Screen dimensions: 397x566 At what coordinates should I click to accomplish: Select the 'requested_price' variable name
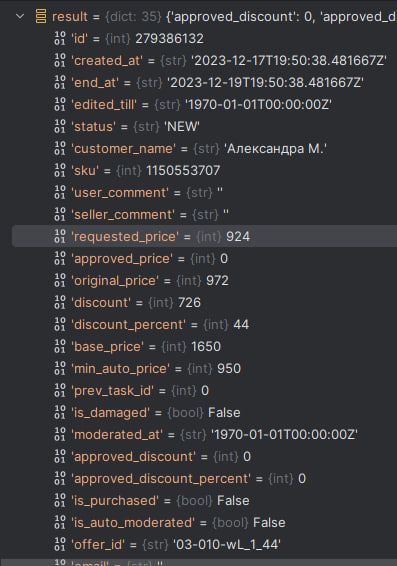coord(125,237)
